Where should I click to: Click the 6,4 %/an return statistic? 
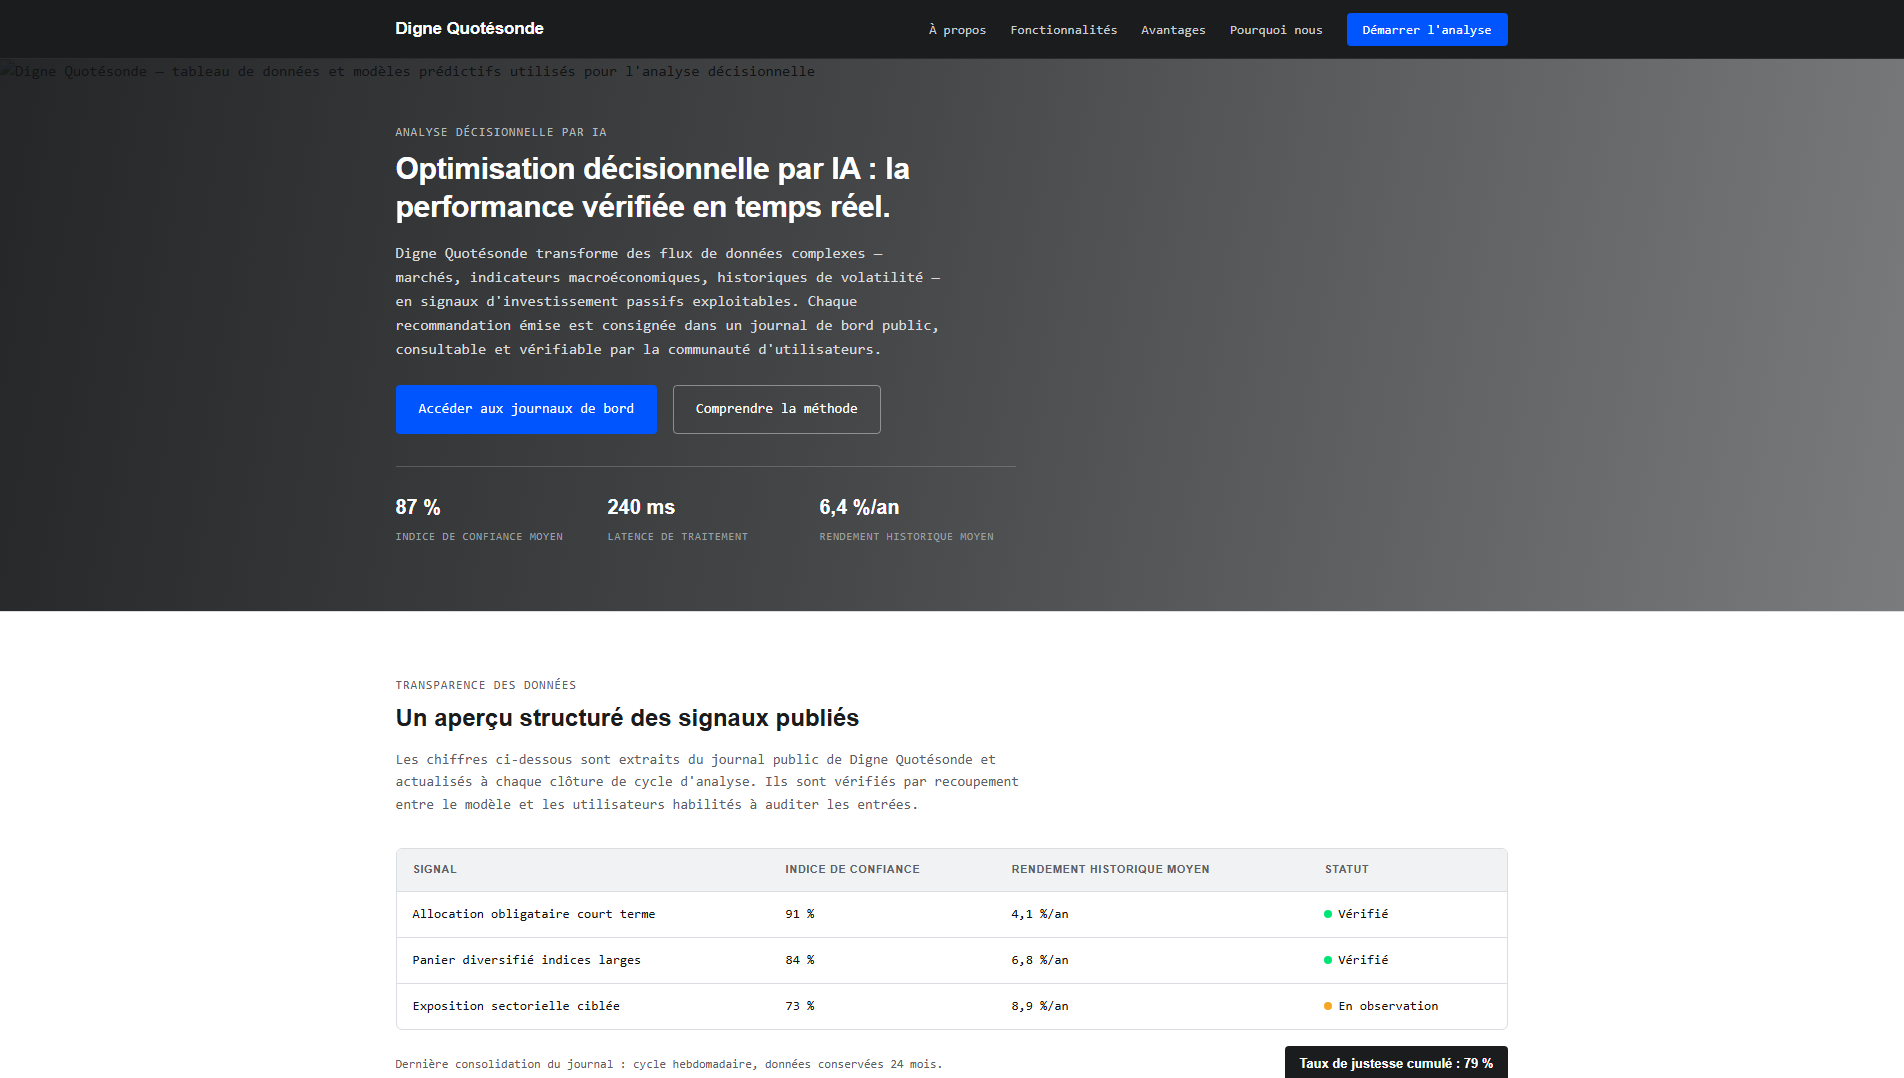[x=859, y=507]
